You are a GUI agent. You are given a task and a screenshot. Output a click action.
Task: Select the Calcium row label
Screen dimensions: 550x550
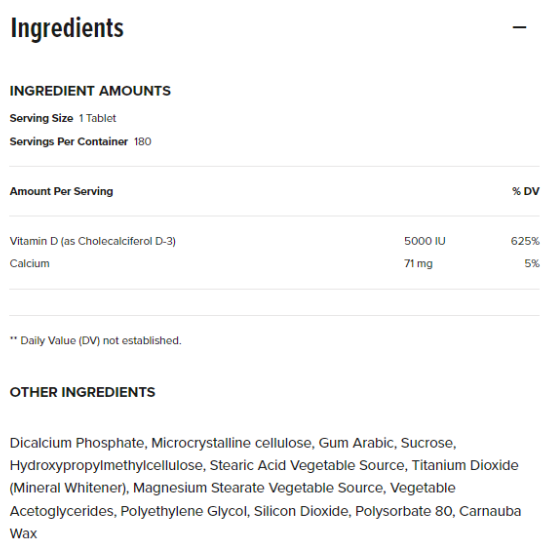coord(29,263)
